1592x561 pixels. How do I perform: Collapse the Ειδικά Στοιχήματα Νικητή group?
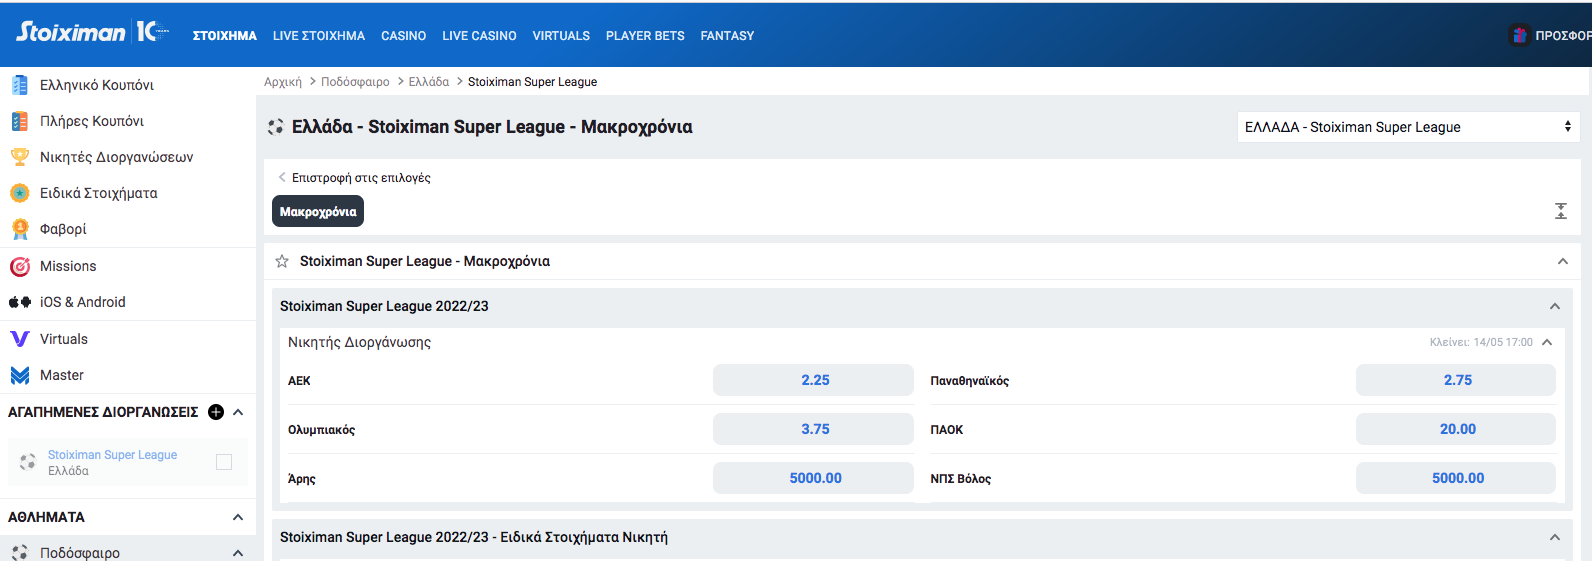point(1555,537)
